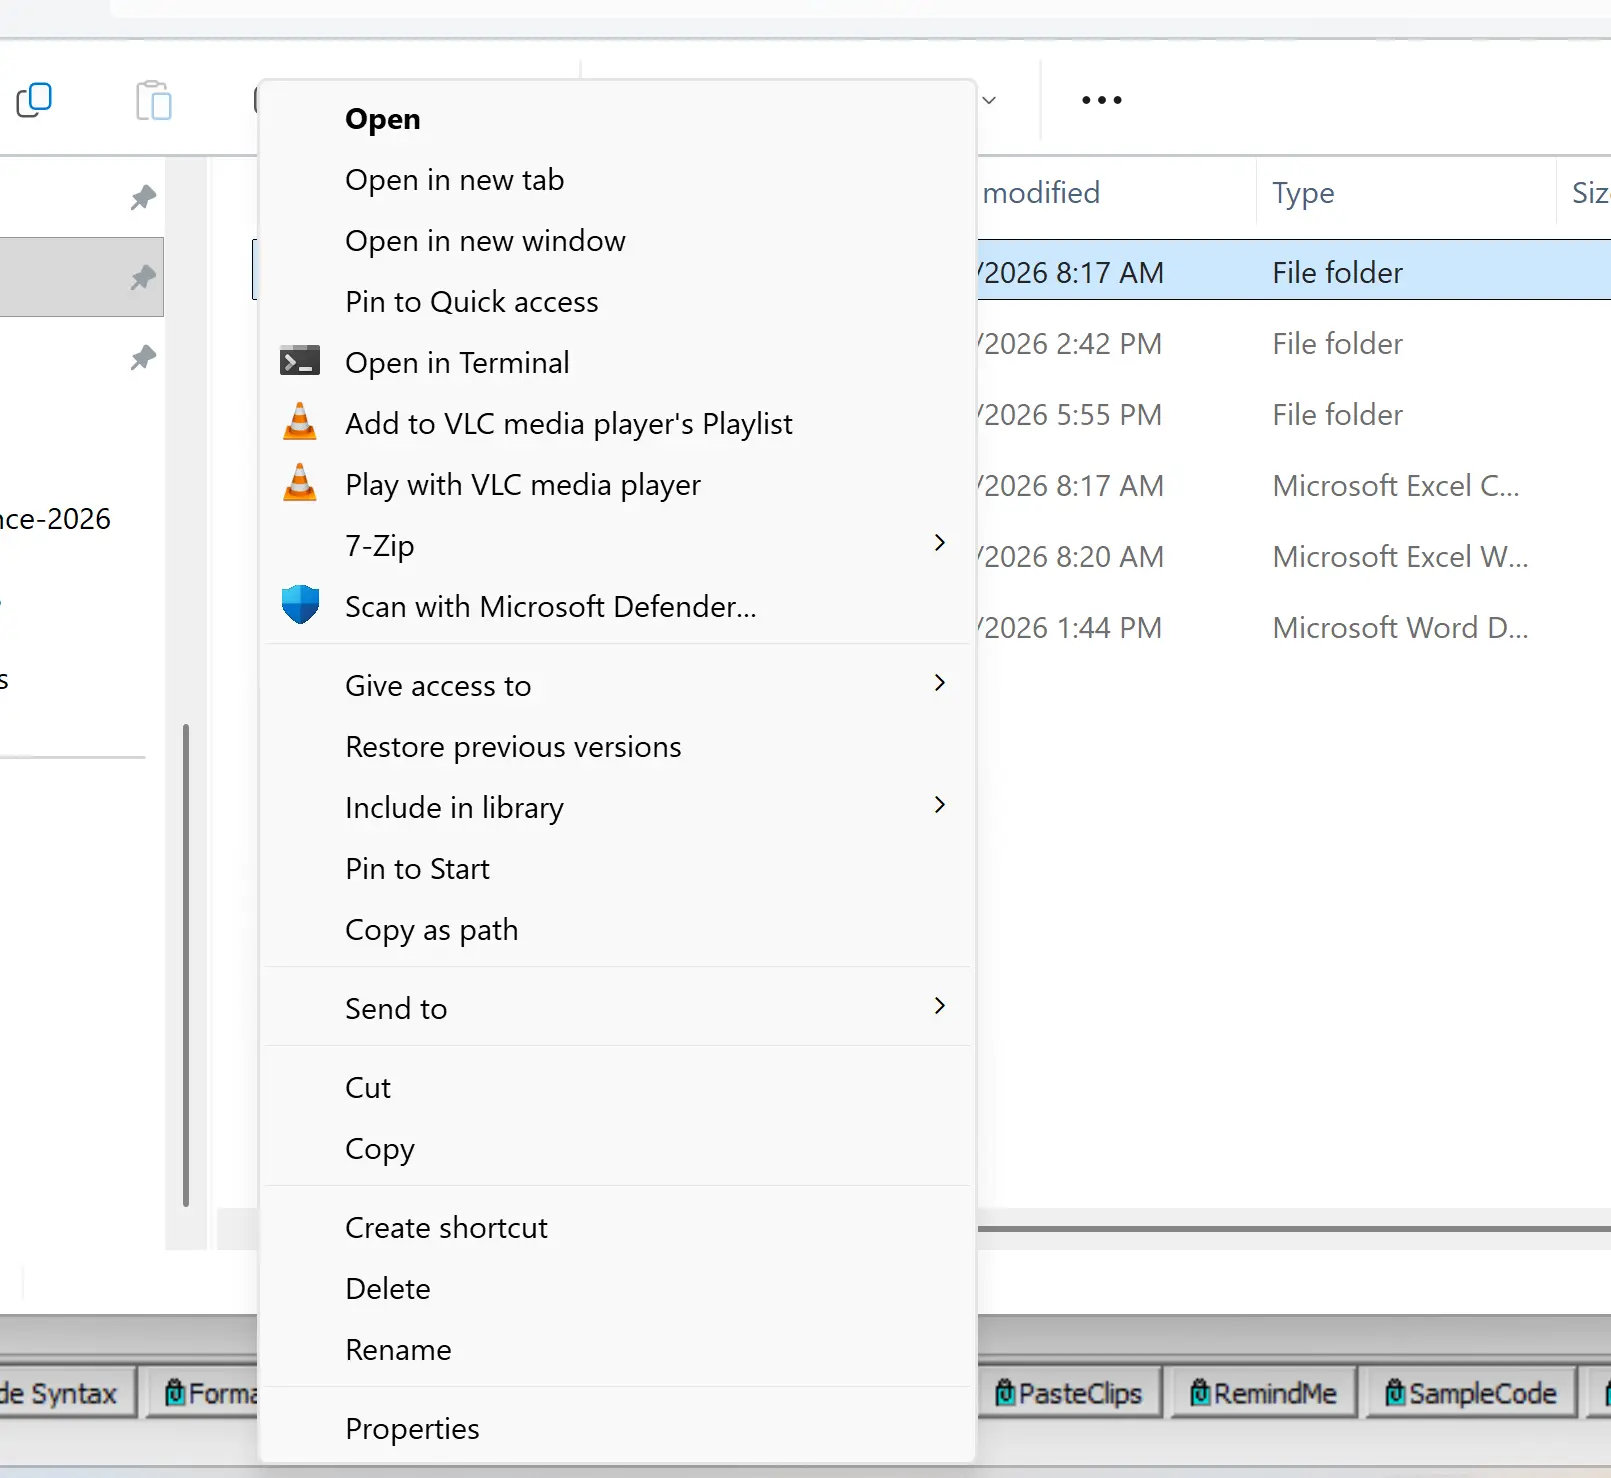This screenshot has width=1611, height=1478.
Task: Select the highlighted File folder row at 8:17 AM
Action: coord(1294,271)
